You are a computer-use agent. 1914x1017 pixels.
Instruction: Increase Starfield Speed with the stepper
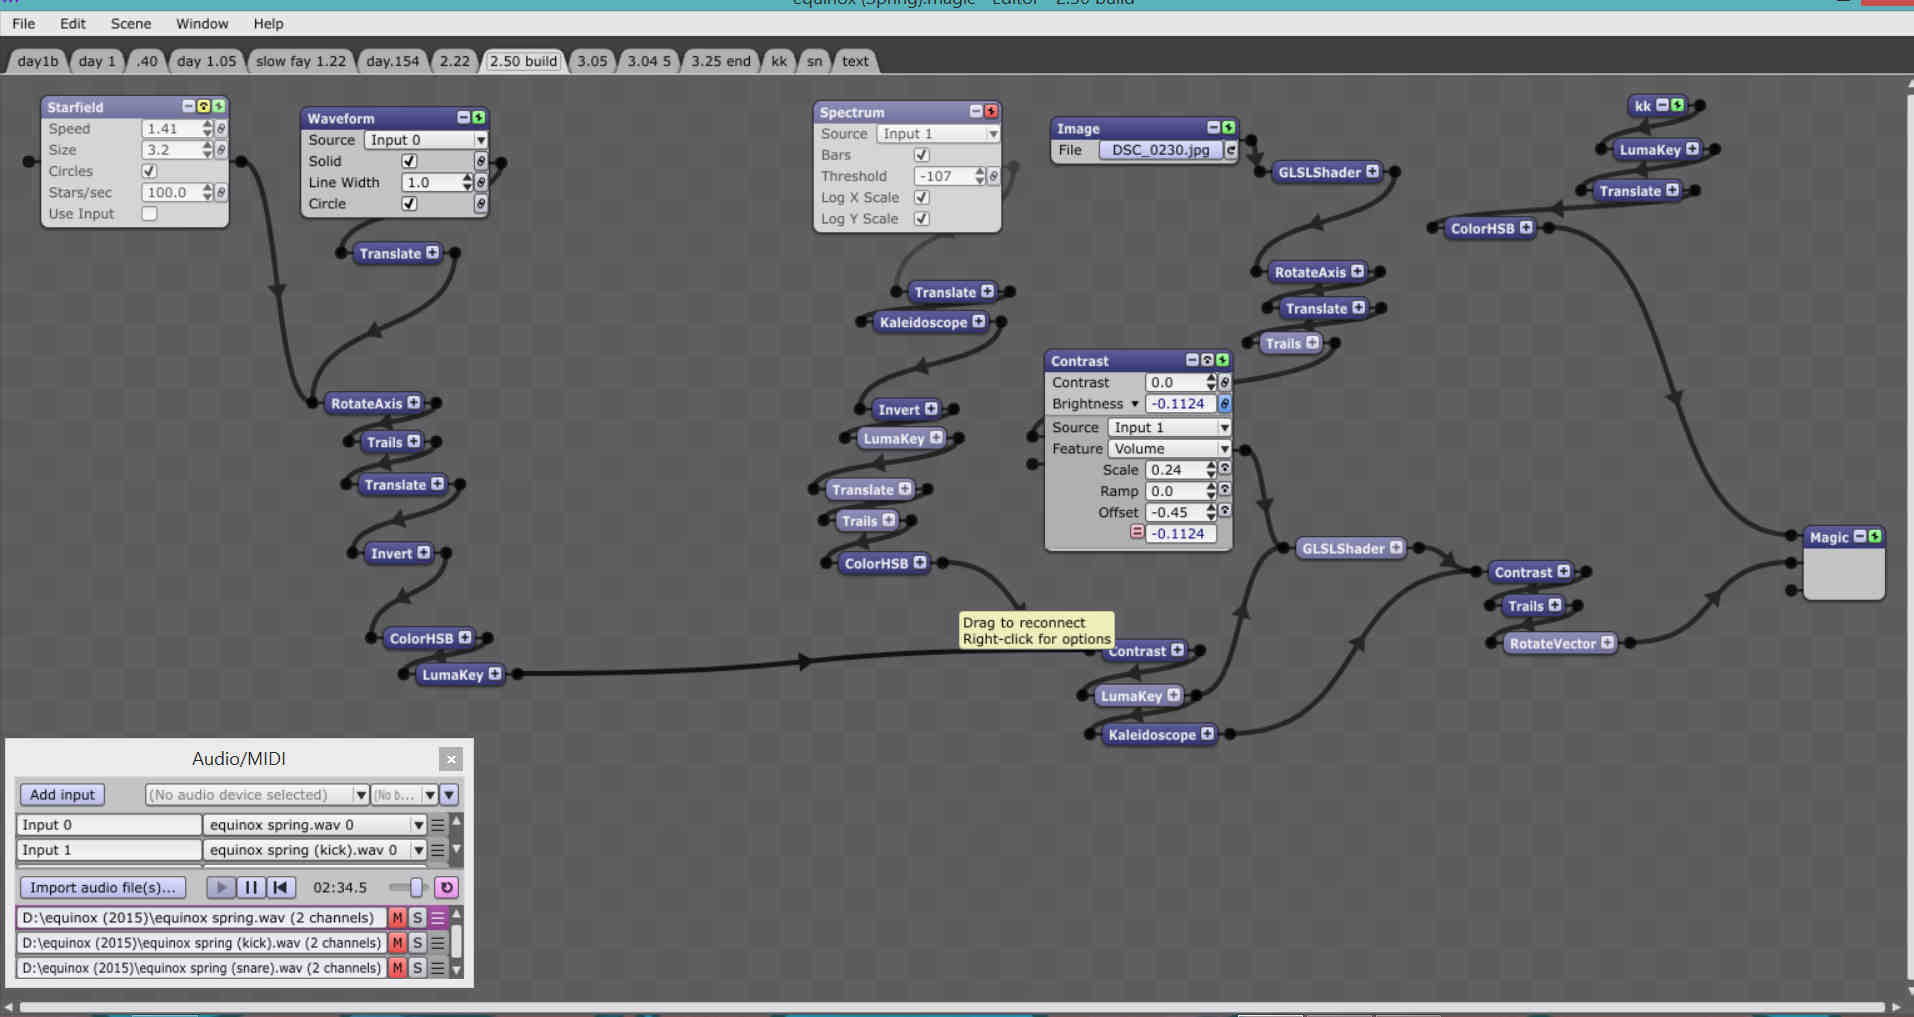207,125
